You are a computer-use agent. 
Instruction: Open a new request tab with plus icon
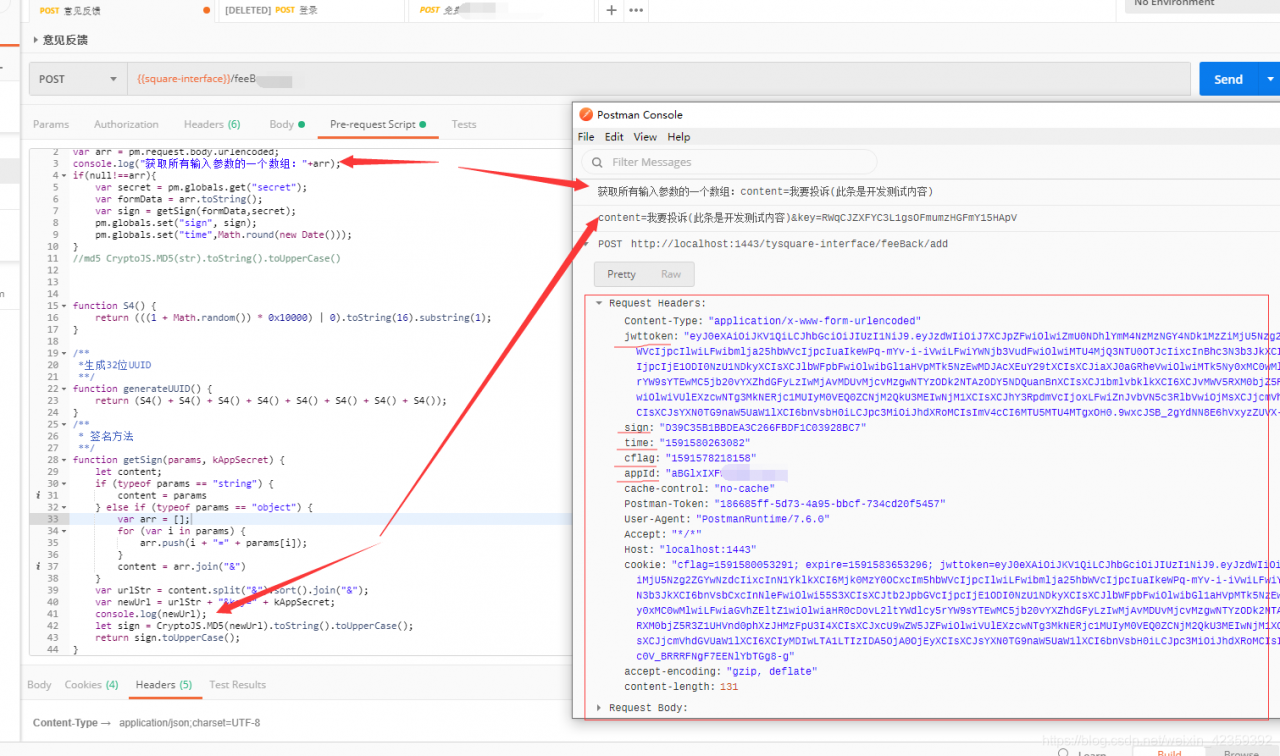point(611,10)
